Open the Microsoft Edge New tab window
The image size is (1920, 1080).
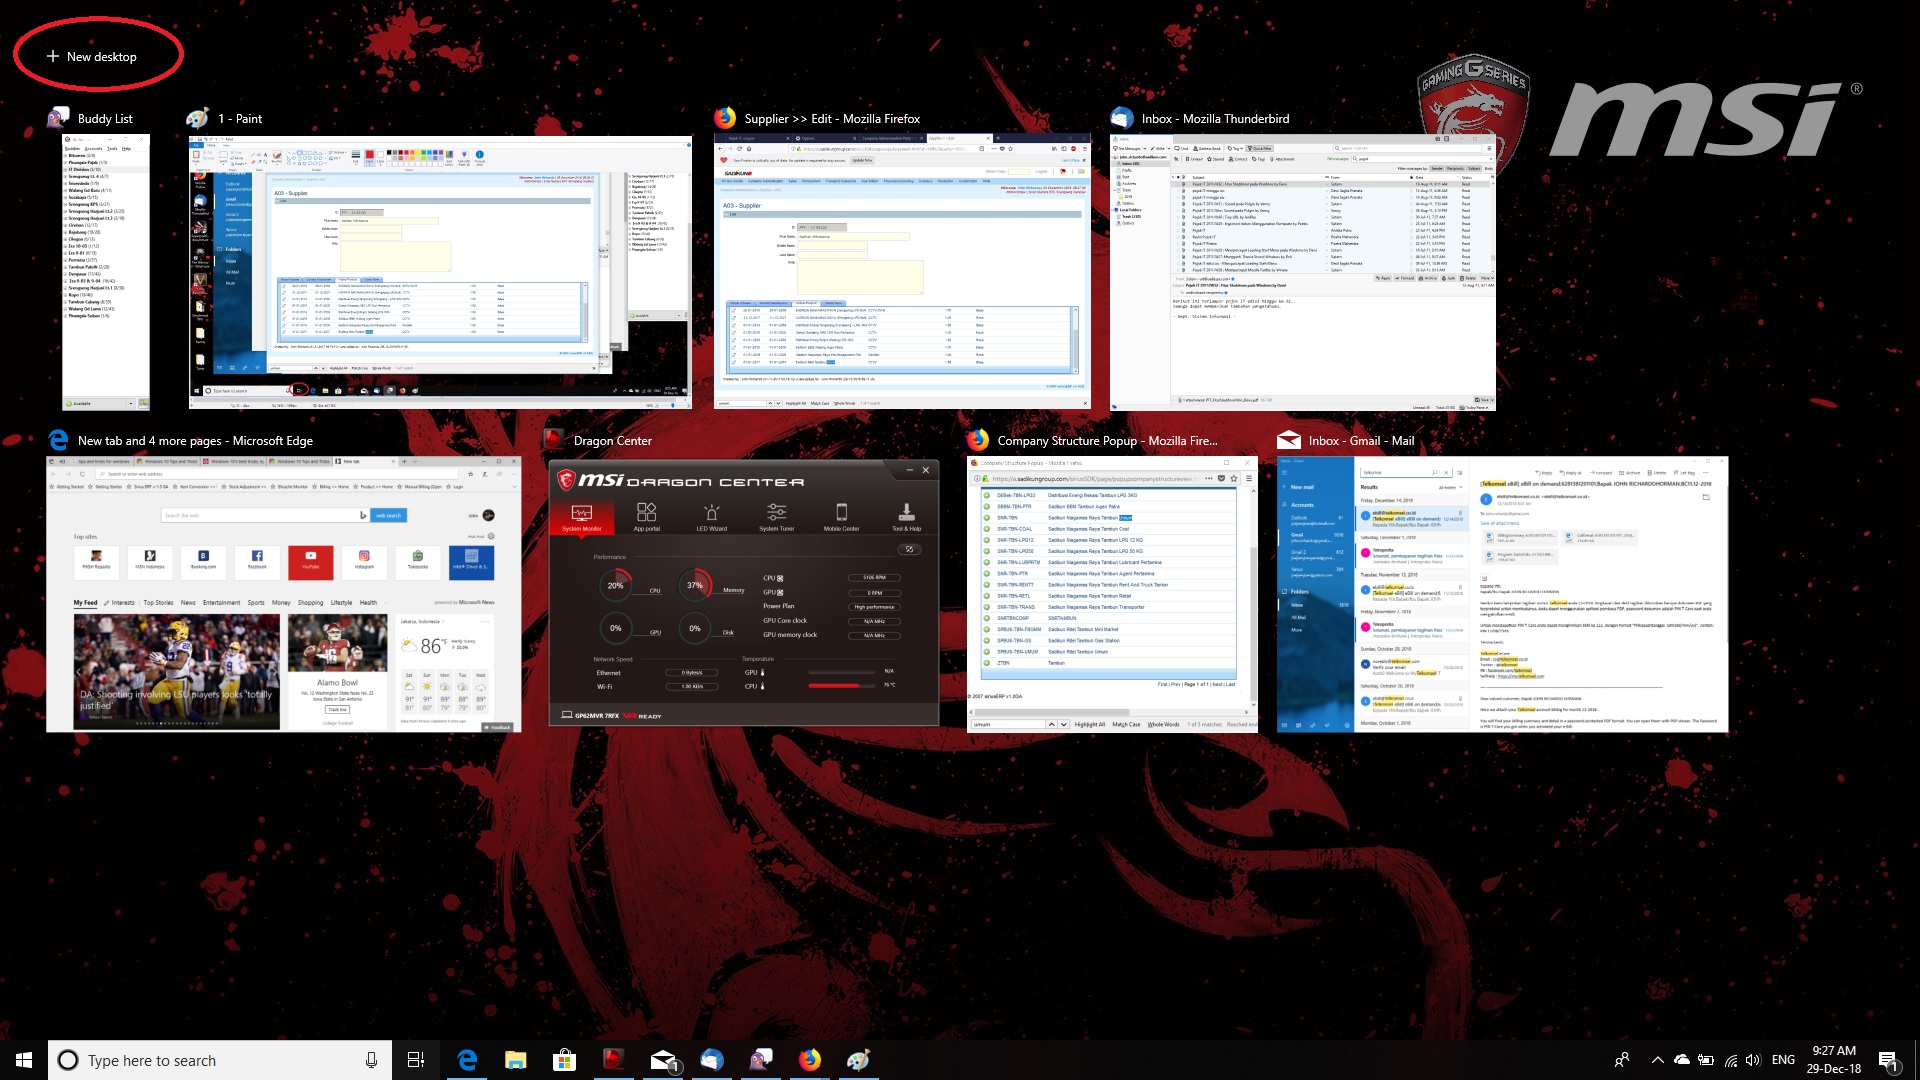[283, 594]
